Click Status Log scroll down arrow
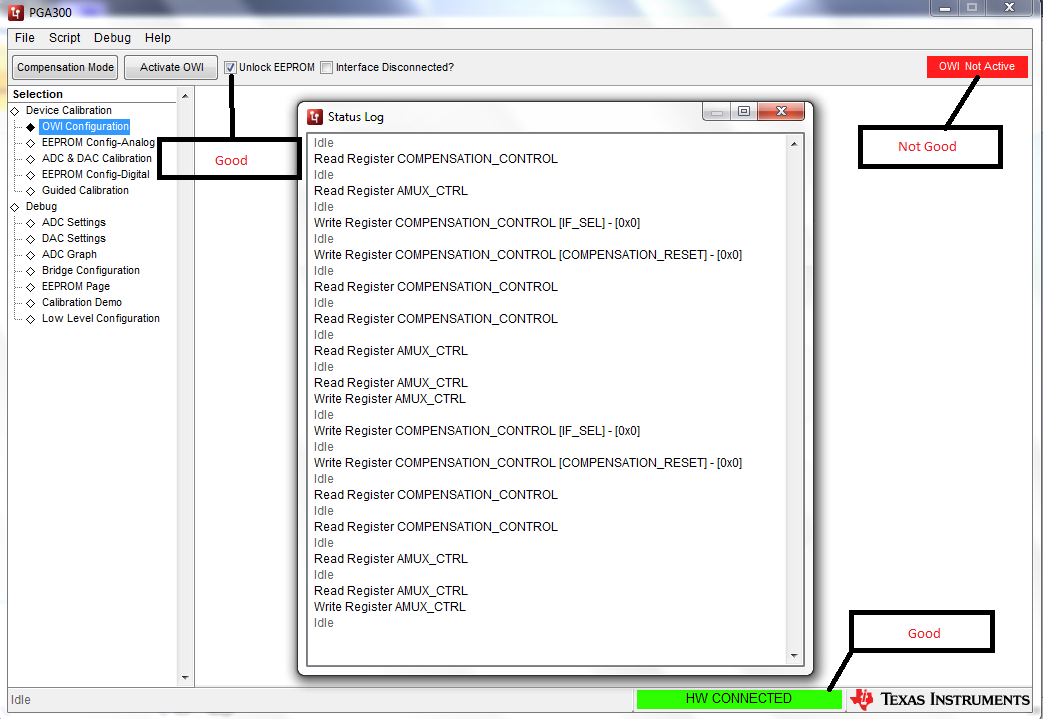Image resolution: width=1043 pixels, height=719 pixels. [x=794, y=656]
